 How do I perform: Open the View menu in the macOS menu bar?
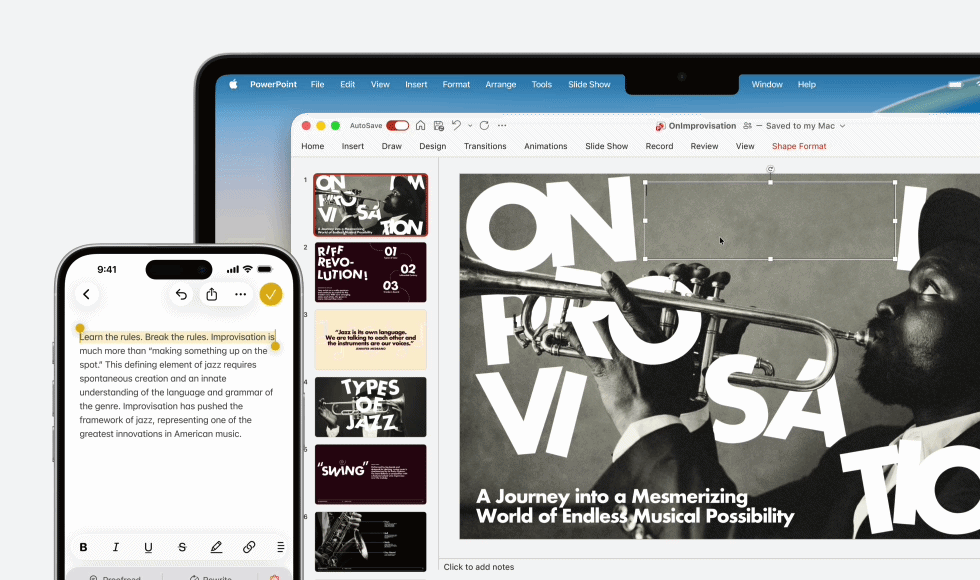pyautogui.click(x=380, y=84)
